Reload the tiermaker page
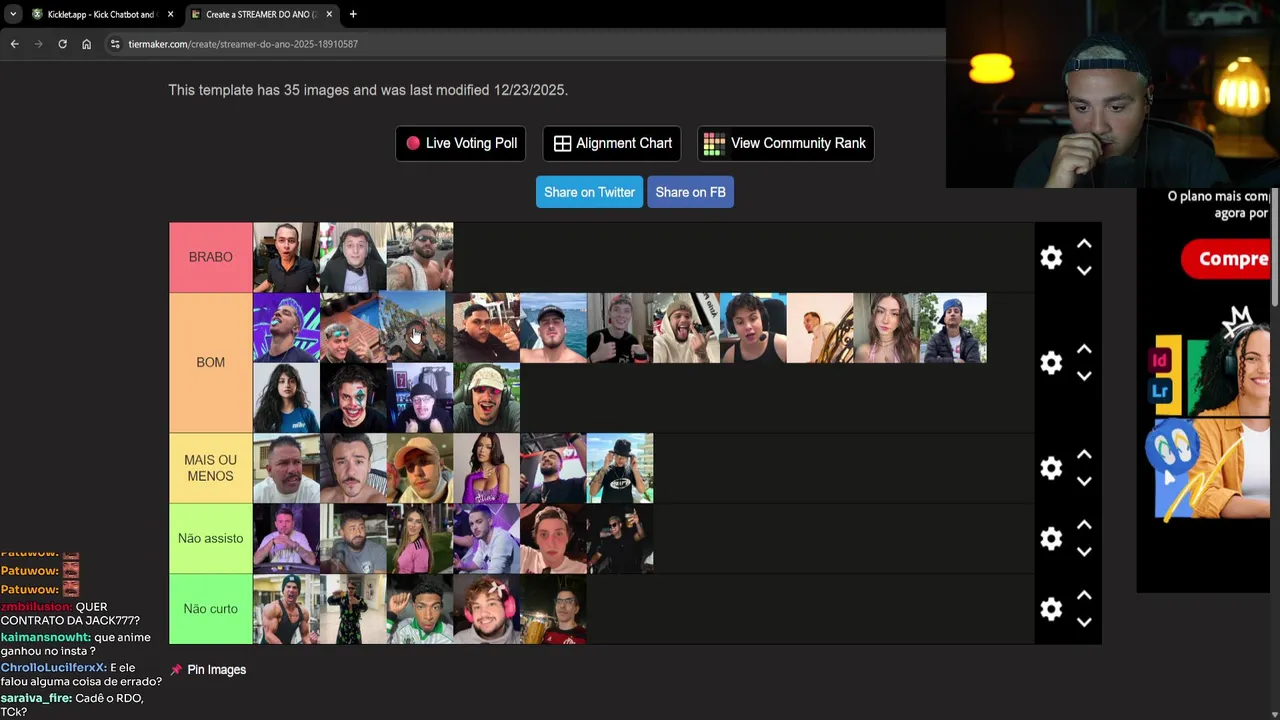The image size is (1280, 720). (x=62, y=44)
